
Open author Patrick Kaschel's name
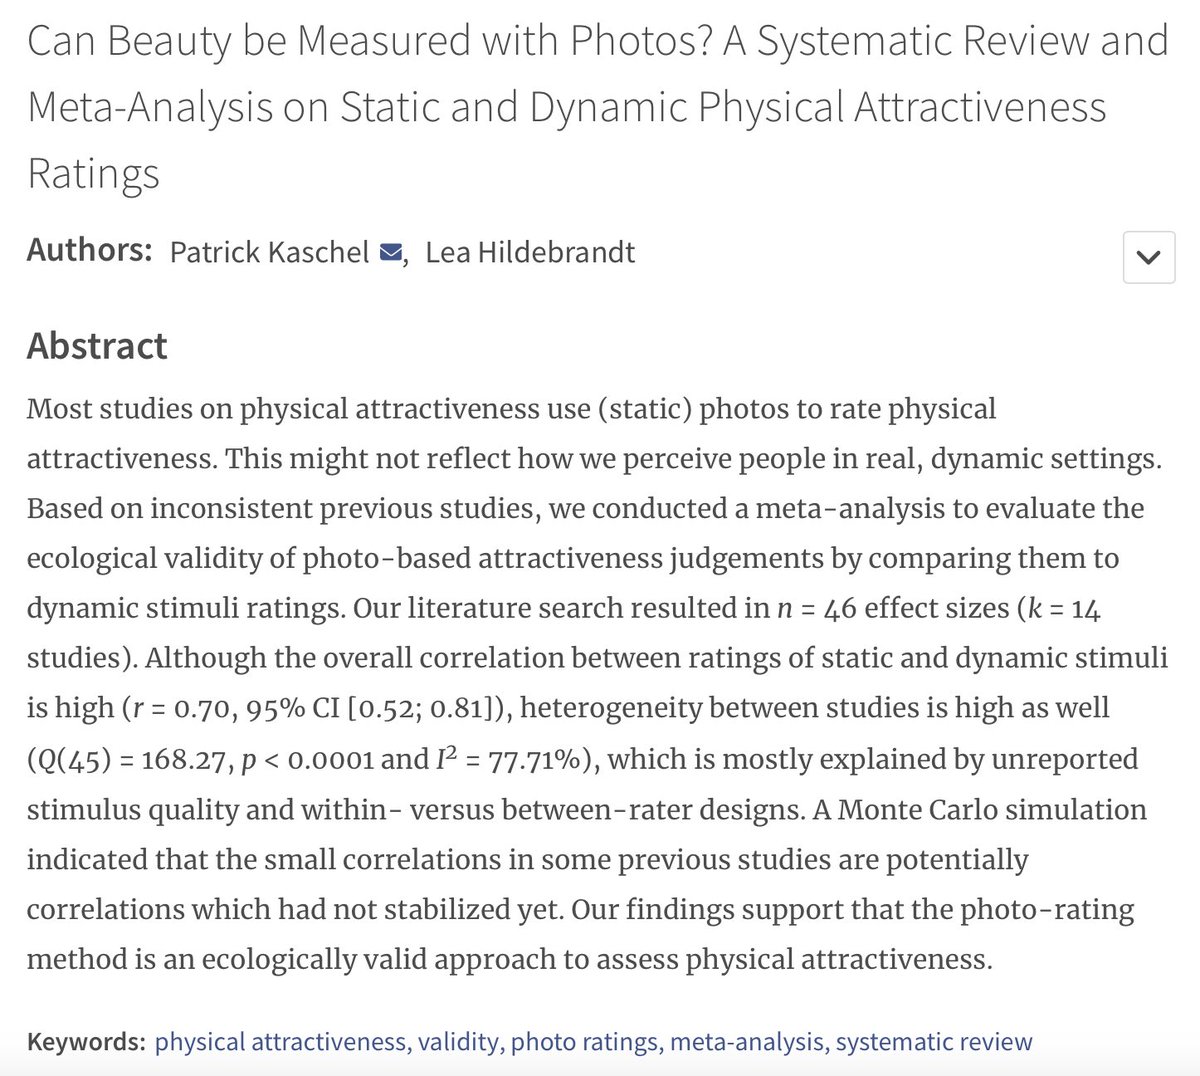coord(269,252)
